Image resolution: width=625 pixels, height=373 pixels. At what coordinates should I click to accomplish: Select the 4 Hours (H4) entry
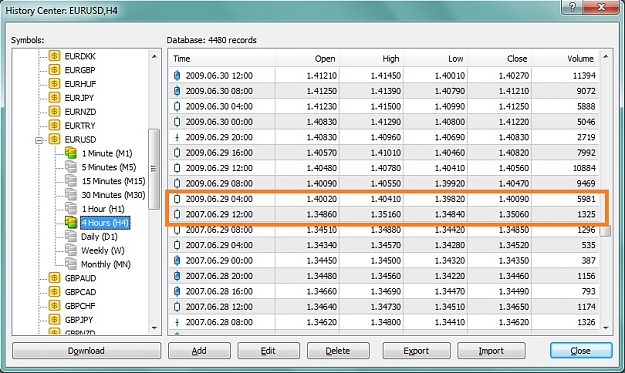click(x=105, y=223)
